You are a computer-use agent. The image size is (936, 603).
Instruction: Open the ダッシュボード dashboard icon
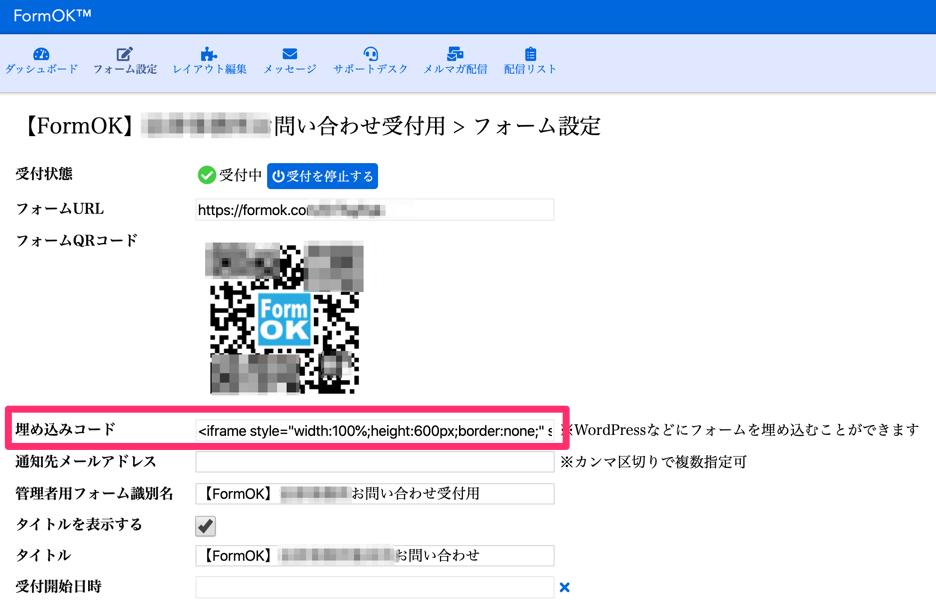[x=41, y=54]
